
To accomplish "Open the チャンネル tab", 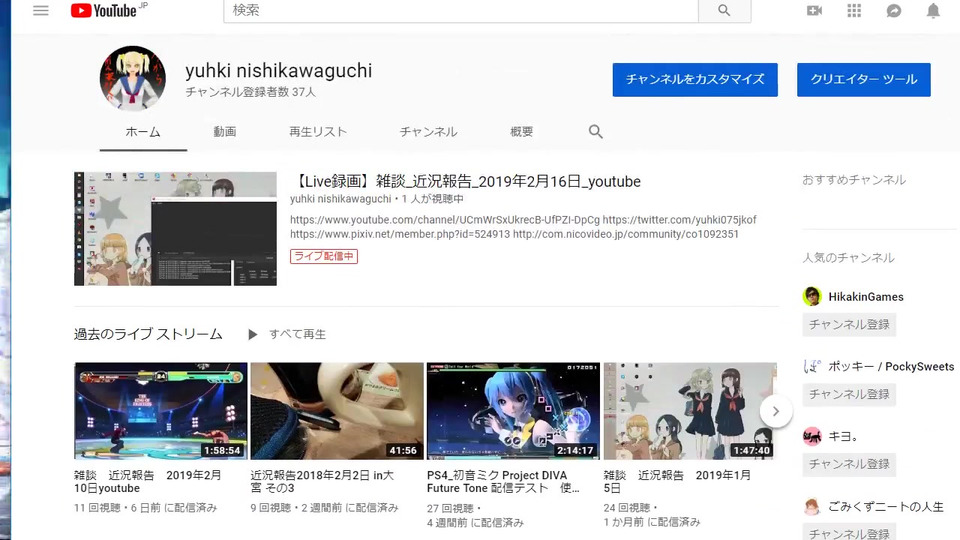I will [x=429, y=132].
